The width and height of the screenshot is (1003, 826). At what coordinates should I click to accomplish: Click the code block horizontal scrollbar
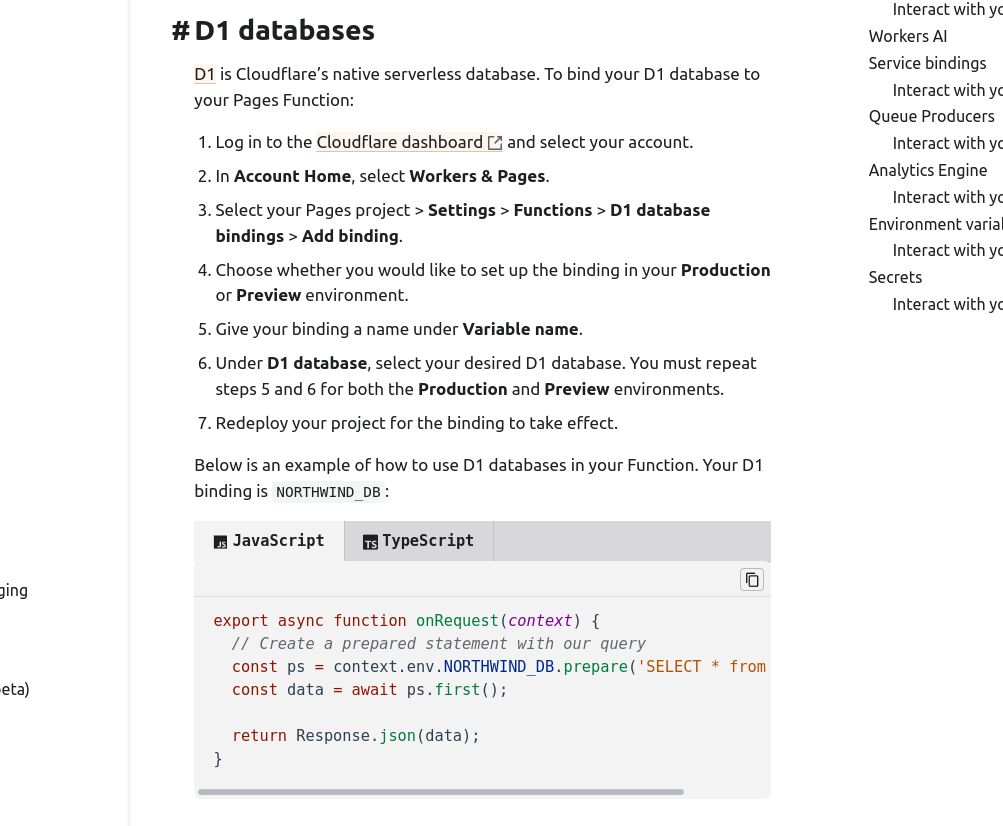point(440,792)
